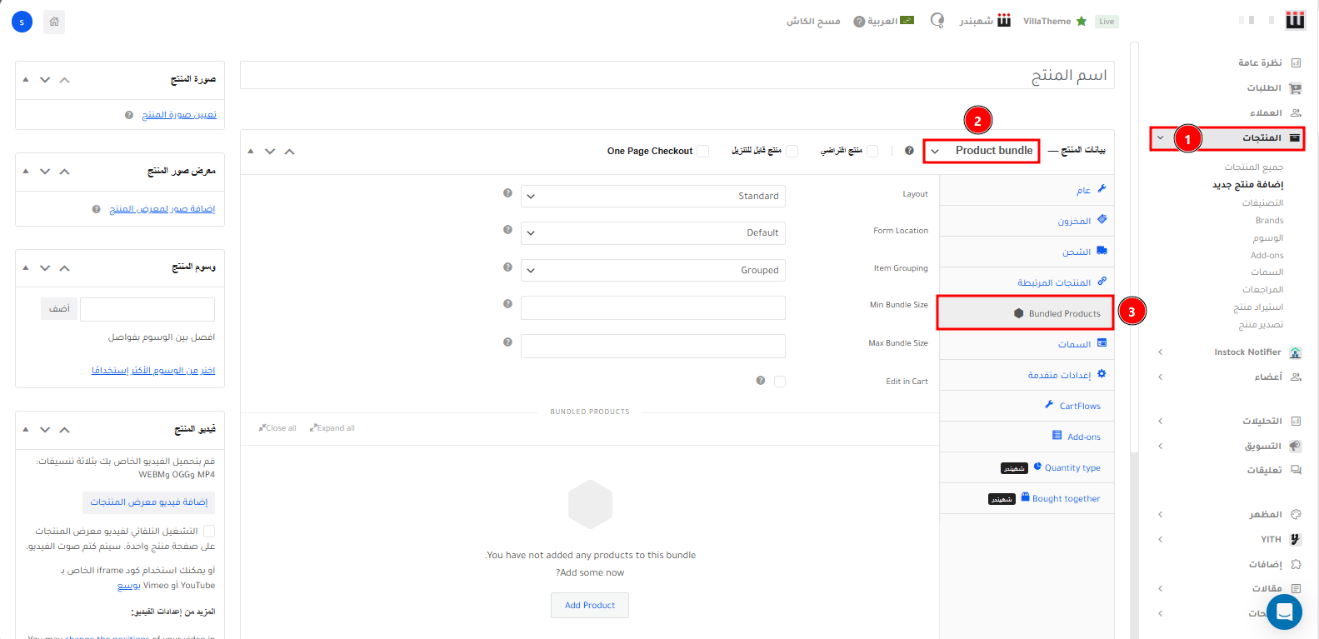The height and width of the screenshot is (639, 1319).
Task: Click the YITH icon in sidebar
Action: pyautogui.click(x=1296, y=539)
